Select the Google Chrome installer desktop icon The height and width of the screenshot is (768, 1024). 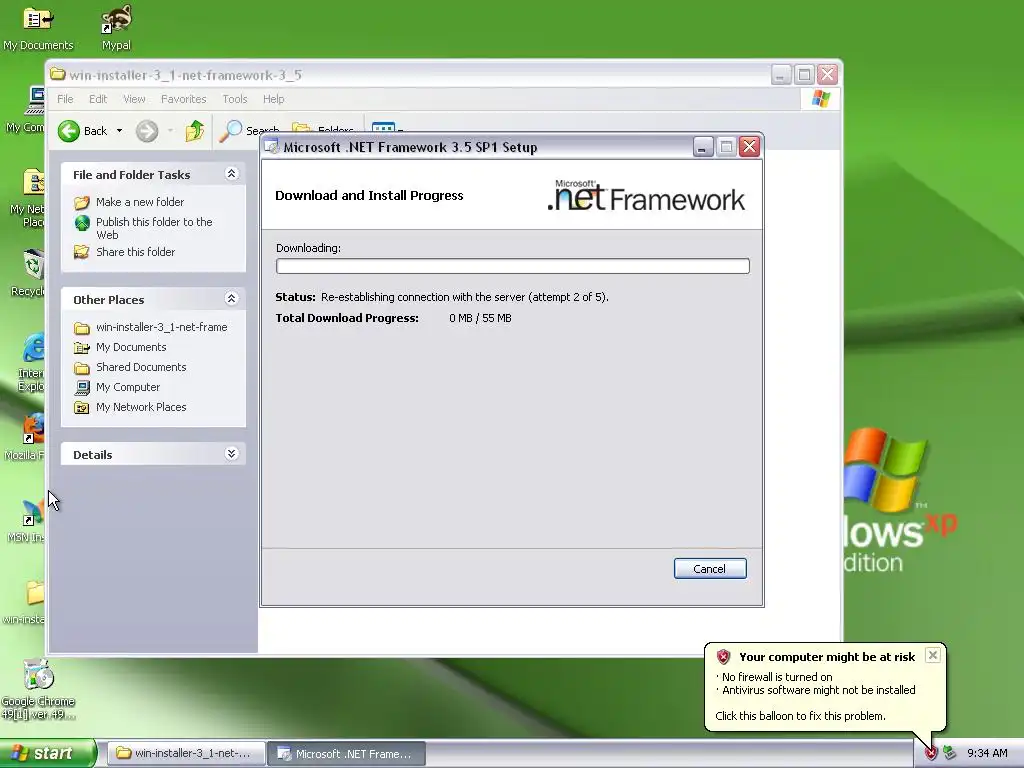pyautogui.click(x=38, y=689)
